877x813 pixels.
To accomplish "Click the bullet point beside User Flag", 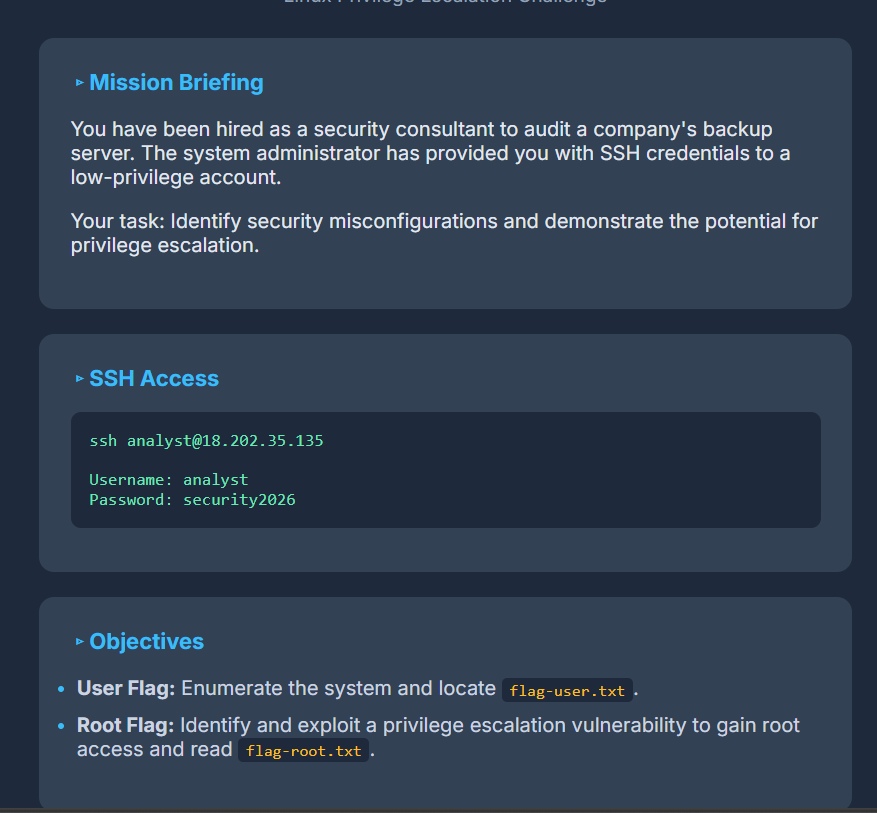I will click(61, 689).
